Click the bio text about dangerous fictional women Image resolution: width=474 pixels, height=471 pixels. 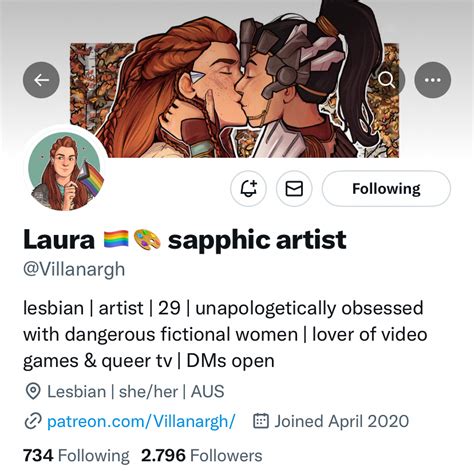tap(225, 334)
